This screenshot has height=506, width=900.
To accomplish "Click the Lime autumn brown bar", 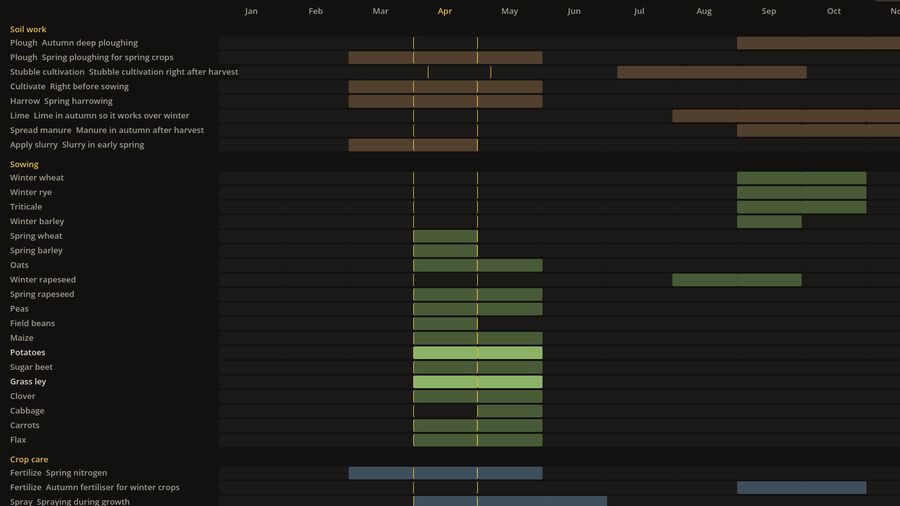I will pyautogui.click(x=786, y=115).
